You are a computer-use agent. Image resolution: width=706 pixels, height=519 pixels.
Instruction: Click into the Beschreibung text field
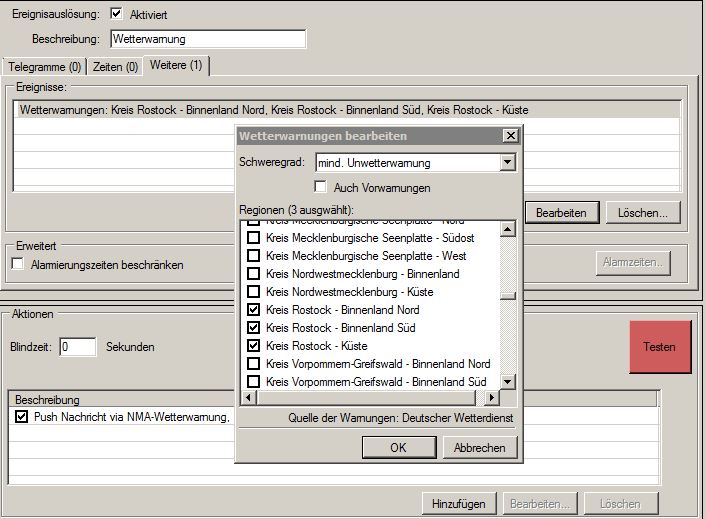point(208,39)
